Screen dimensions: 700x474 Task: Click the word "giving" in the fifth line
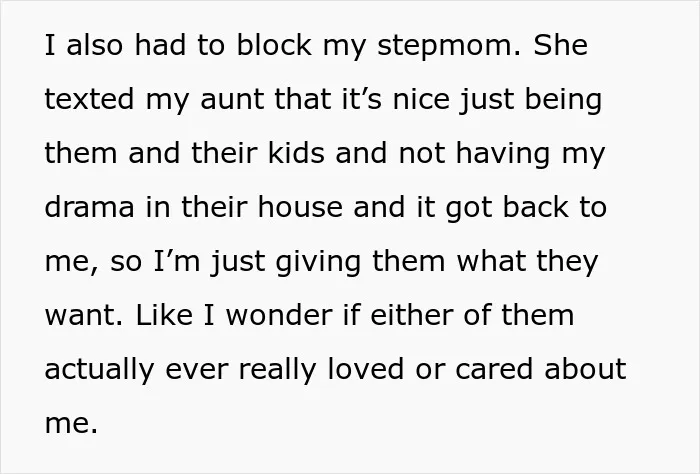(x=318, y=263)
